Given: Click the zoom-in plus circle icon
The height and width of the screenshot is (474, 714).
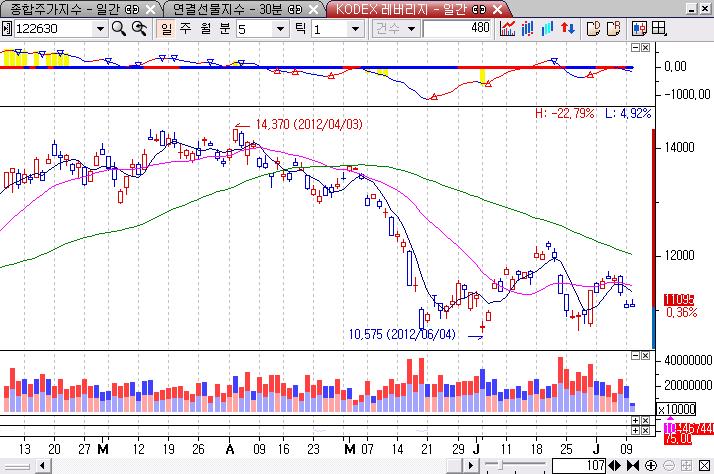Looking at the screenshot, I should coord(651,466).
